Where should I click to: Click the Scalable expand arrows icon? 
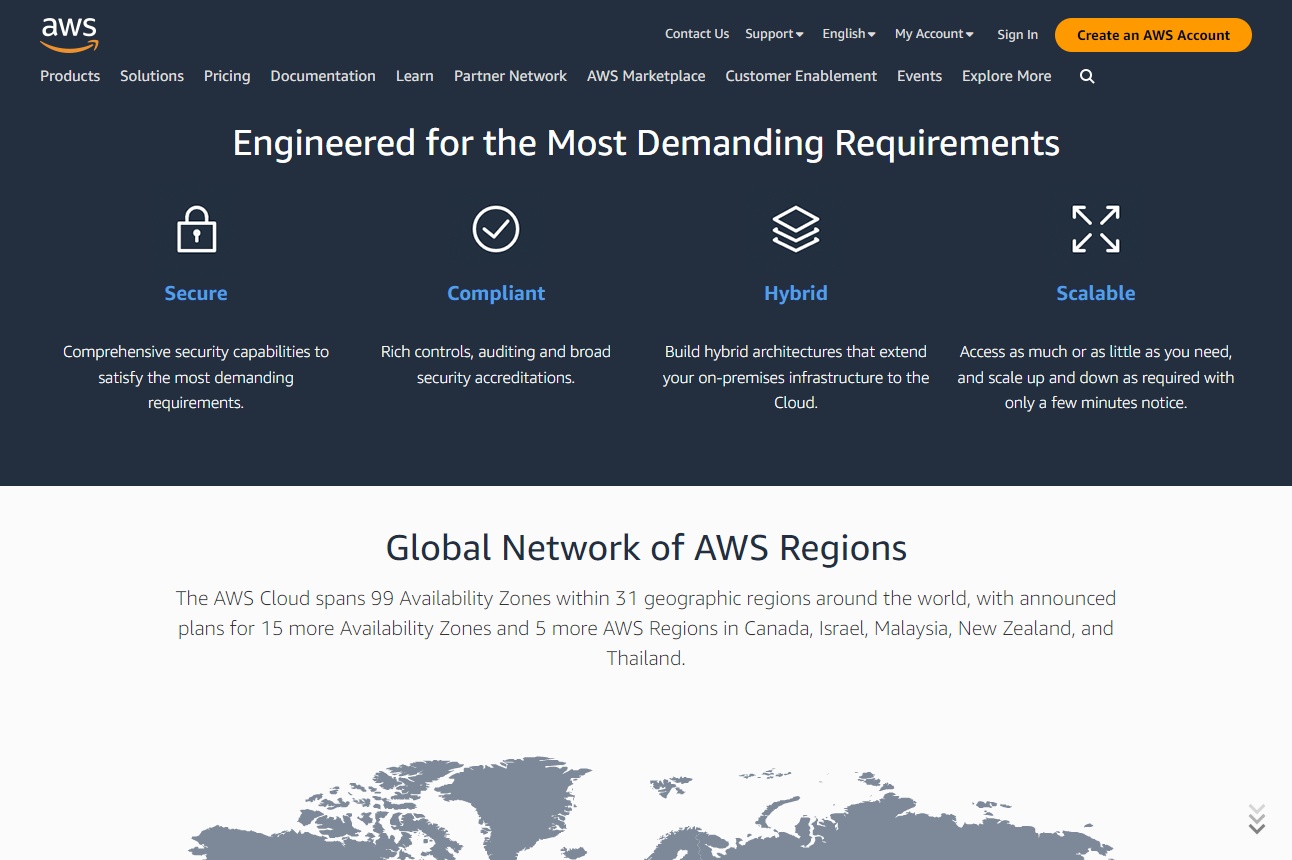pyautogui.click(x=1096, y=229)
